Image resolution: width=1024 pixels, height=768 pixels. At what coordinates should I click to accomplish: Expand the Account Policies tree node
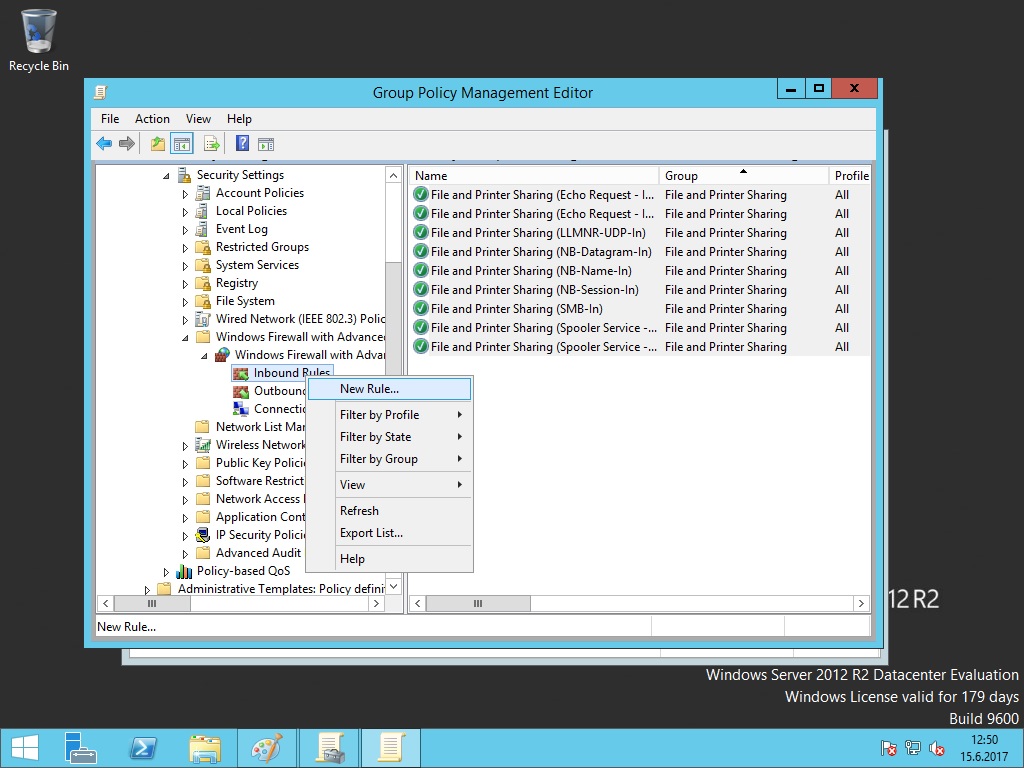pos(185,194)
